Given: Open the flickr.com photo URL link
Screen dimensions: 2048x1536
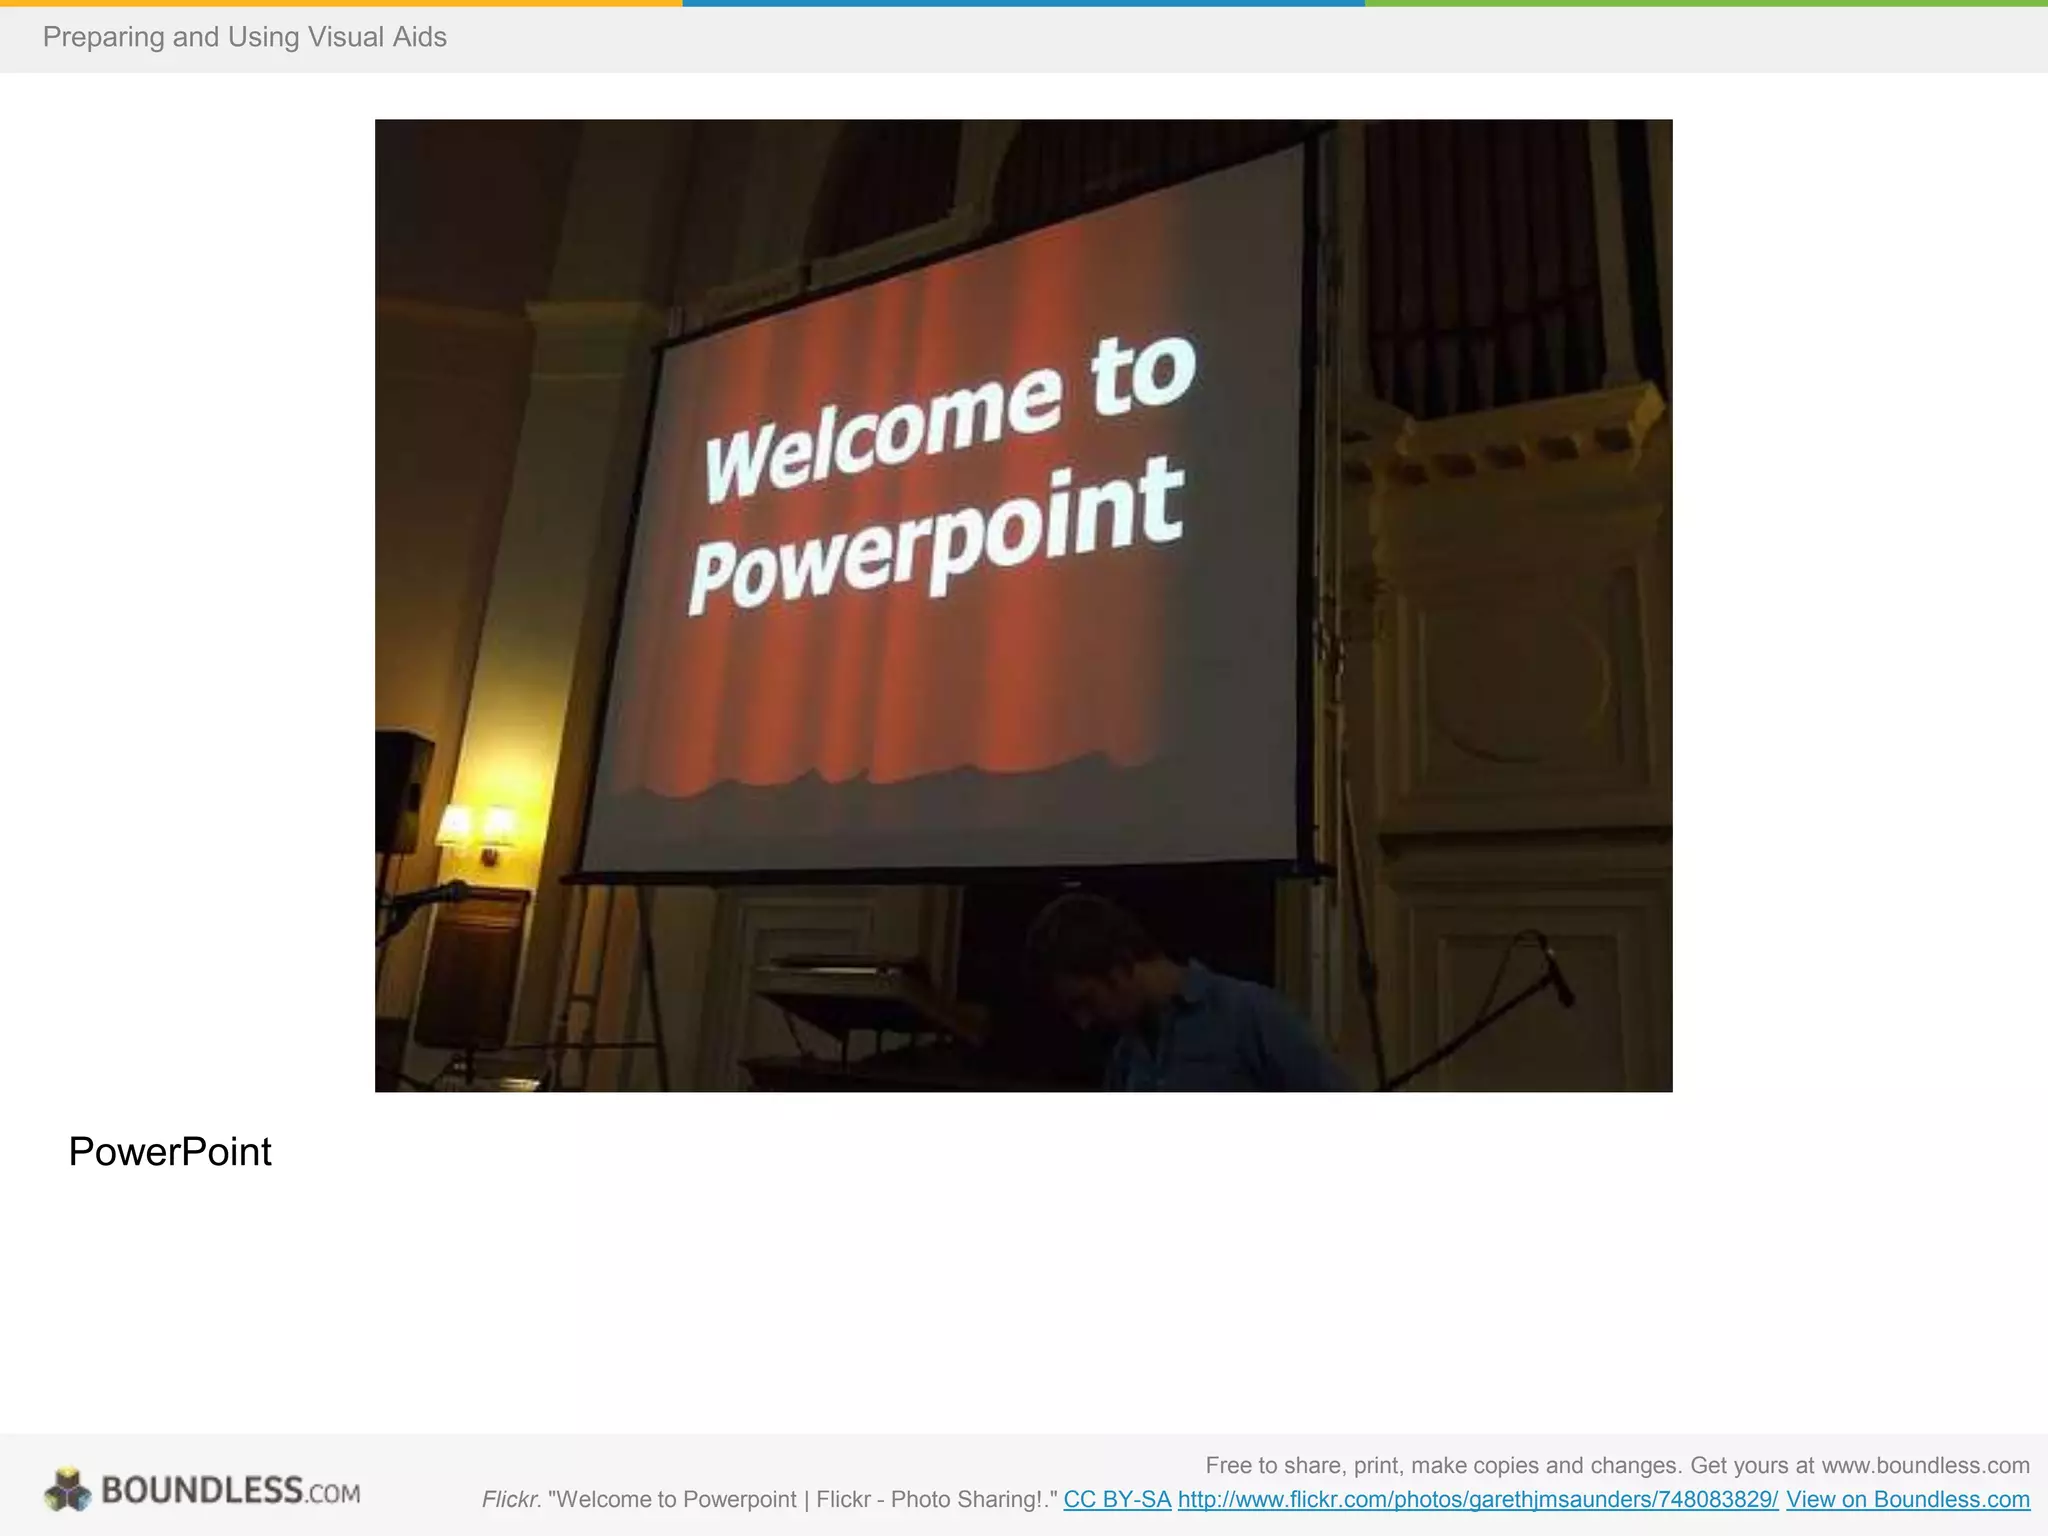Looking at the screenshot, I should coord(1478,1499).
